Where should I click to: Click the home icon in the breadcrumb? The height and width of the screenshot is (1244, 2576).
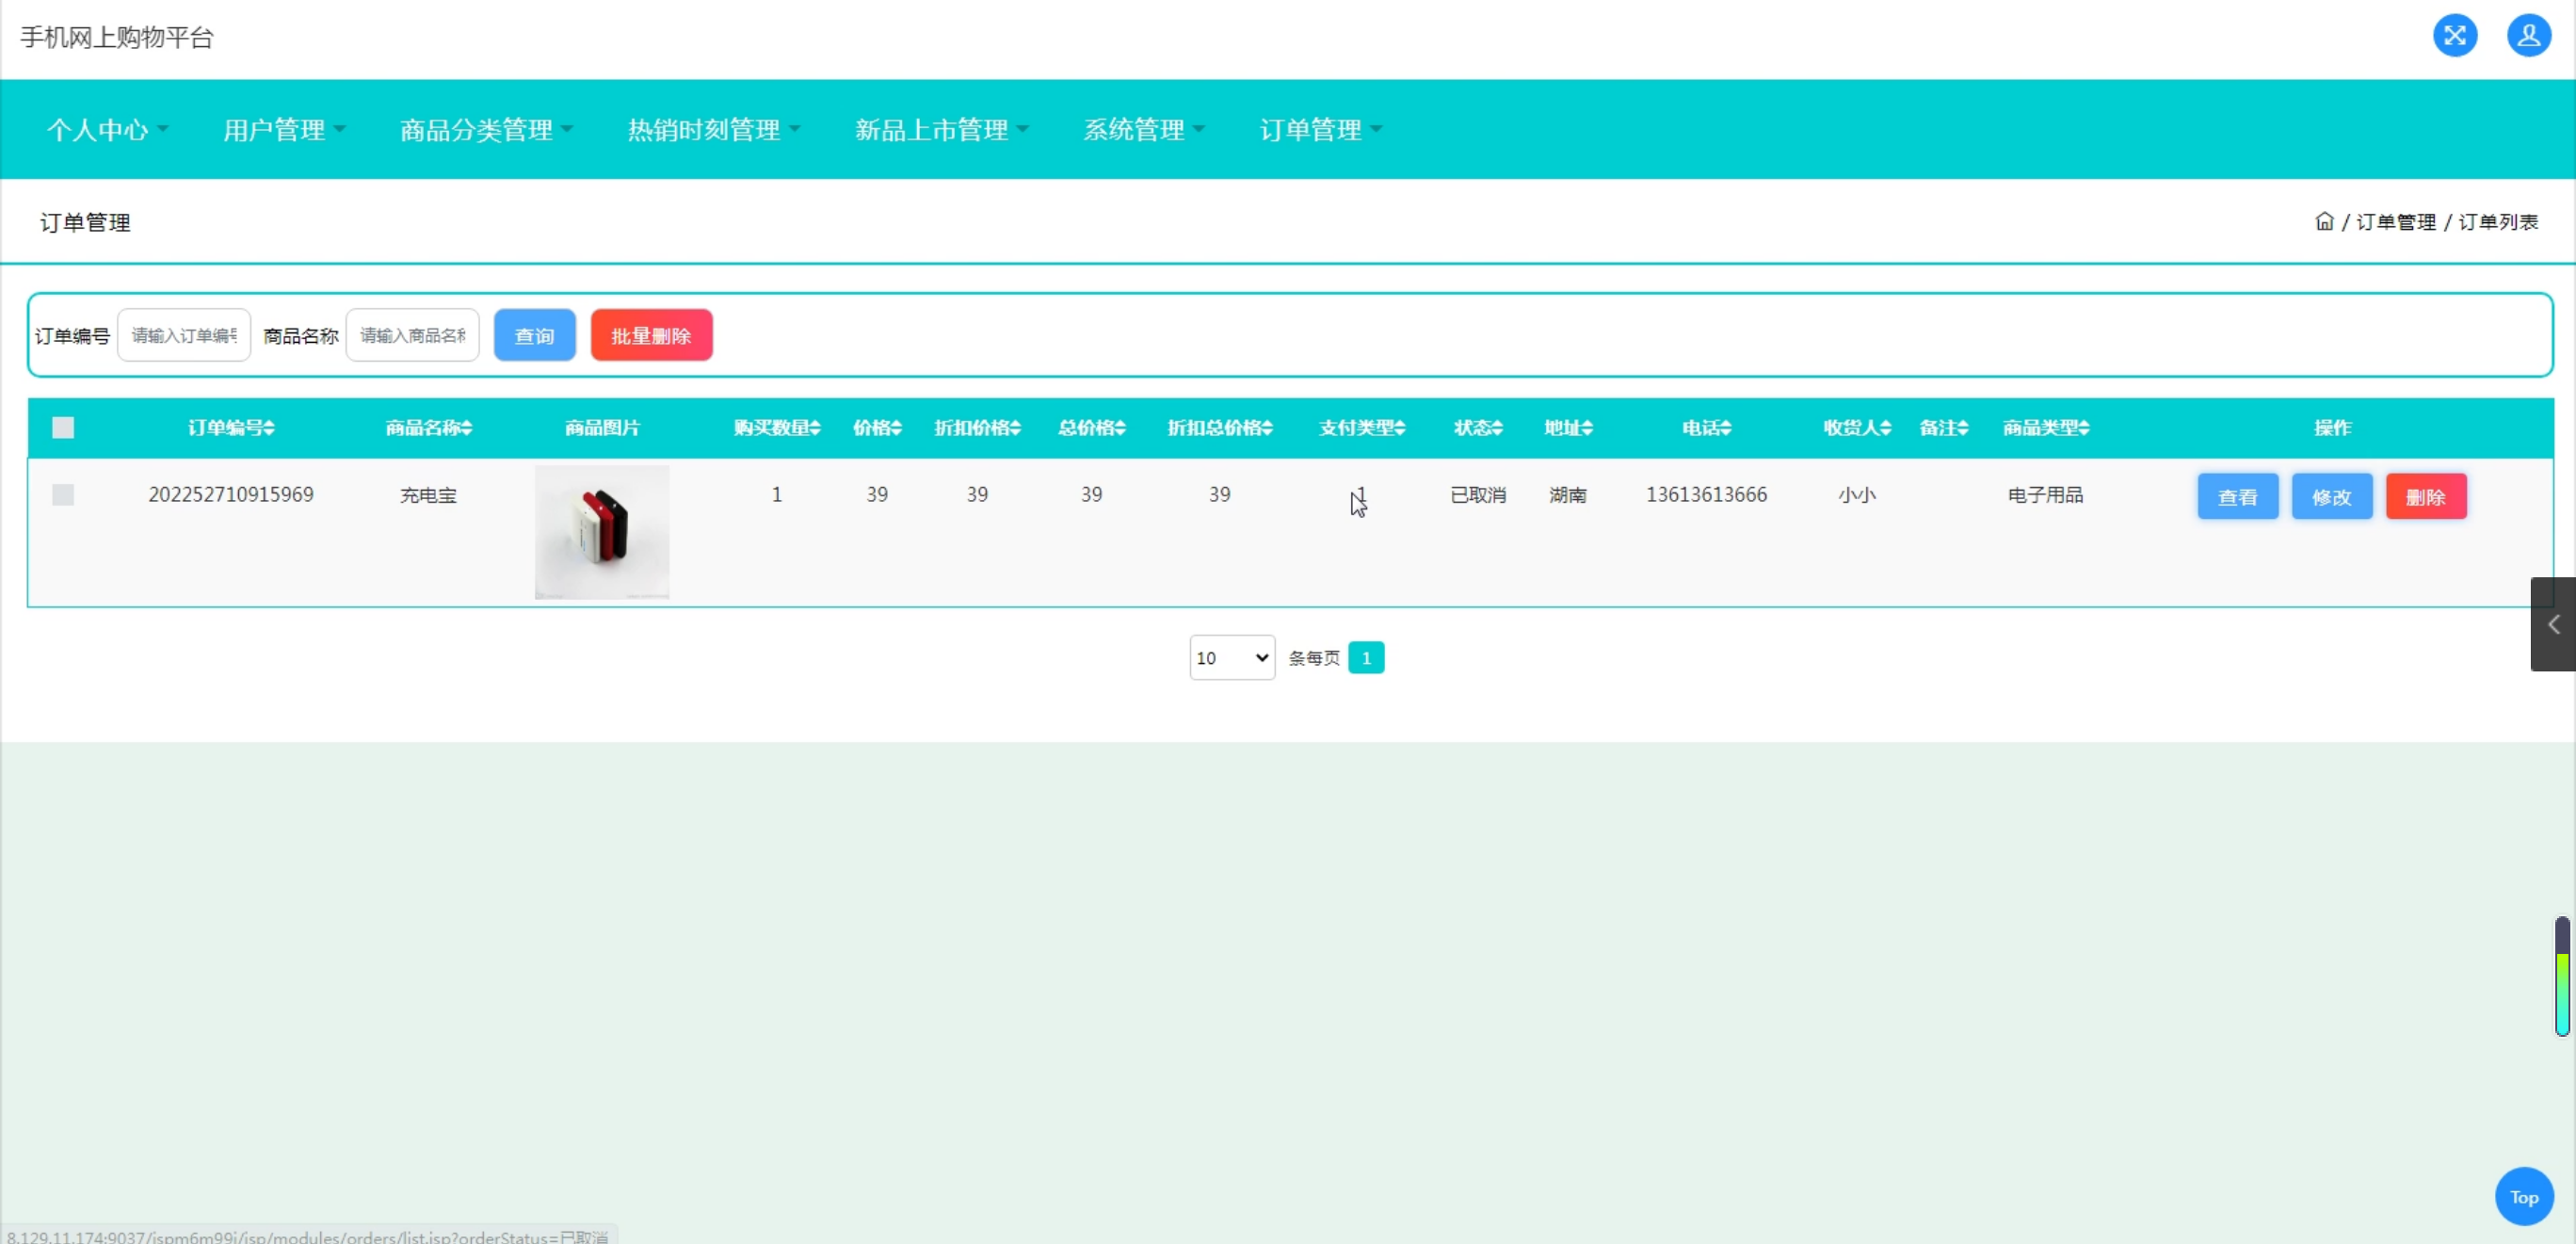tap(2324, 221)
